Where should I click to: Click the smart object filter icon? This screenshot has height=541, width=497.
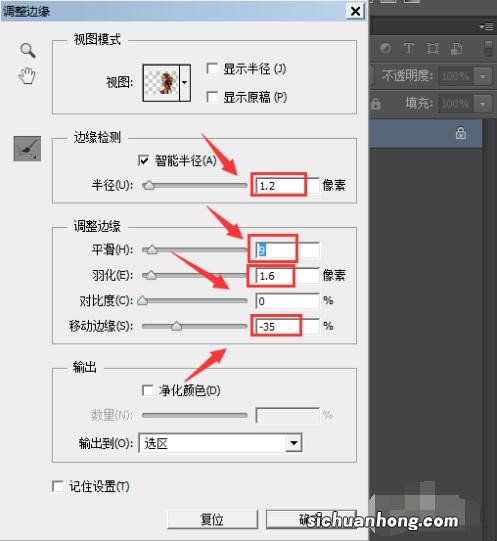click(x=456, y=49)
